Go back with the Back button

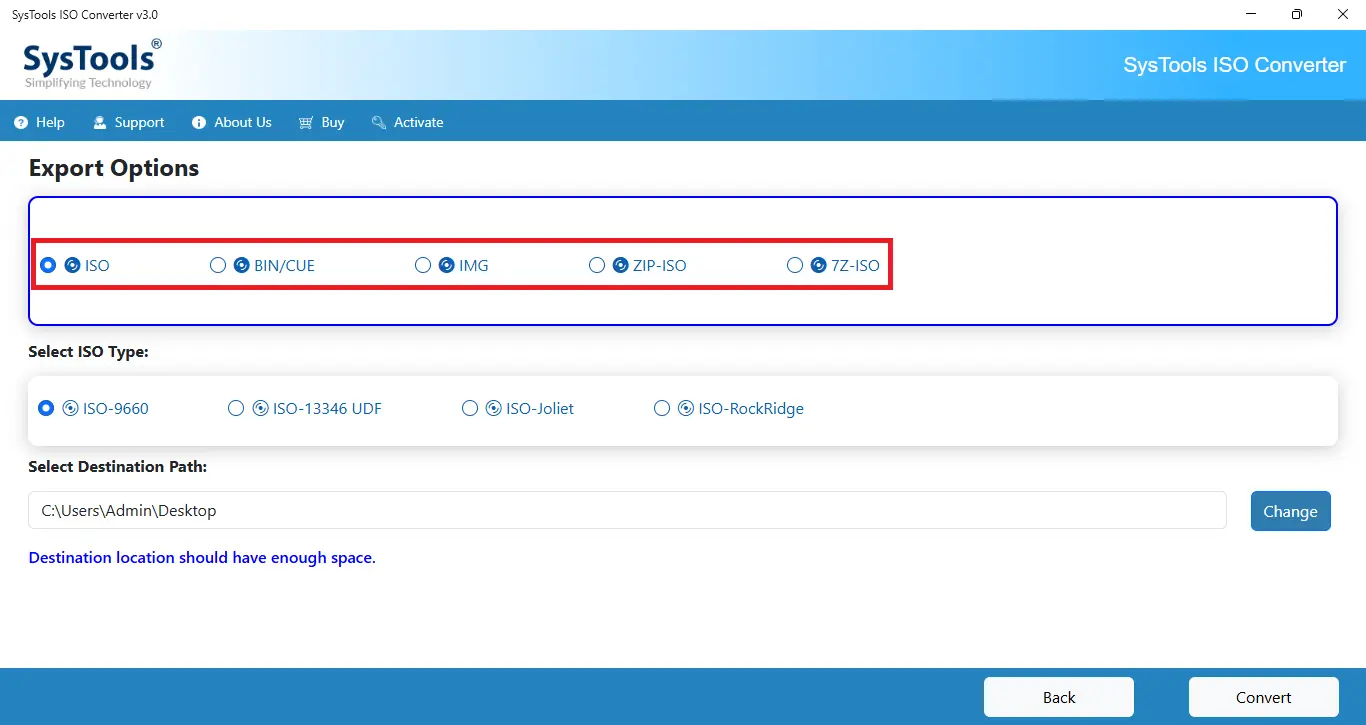tap(1059, 697)
